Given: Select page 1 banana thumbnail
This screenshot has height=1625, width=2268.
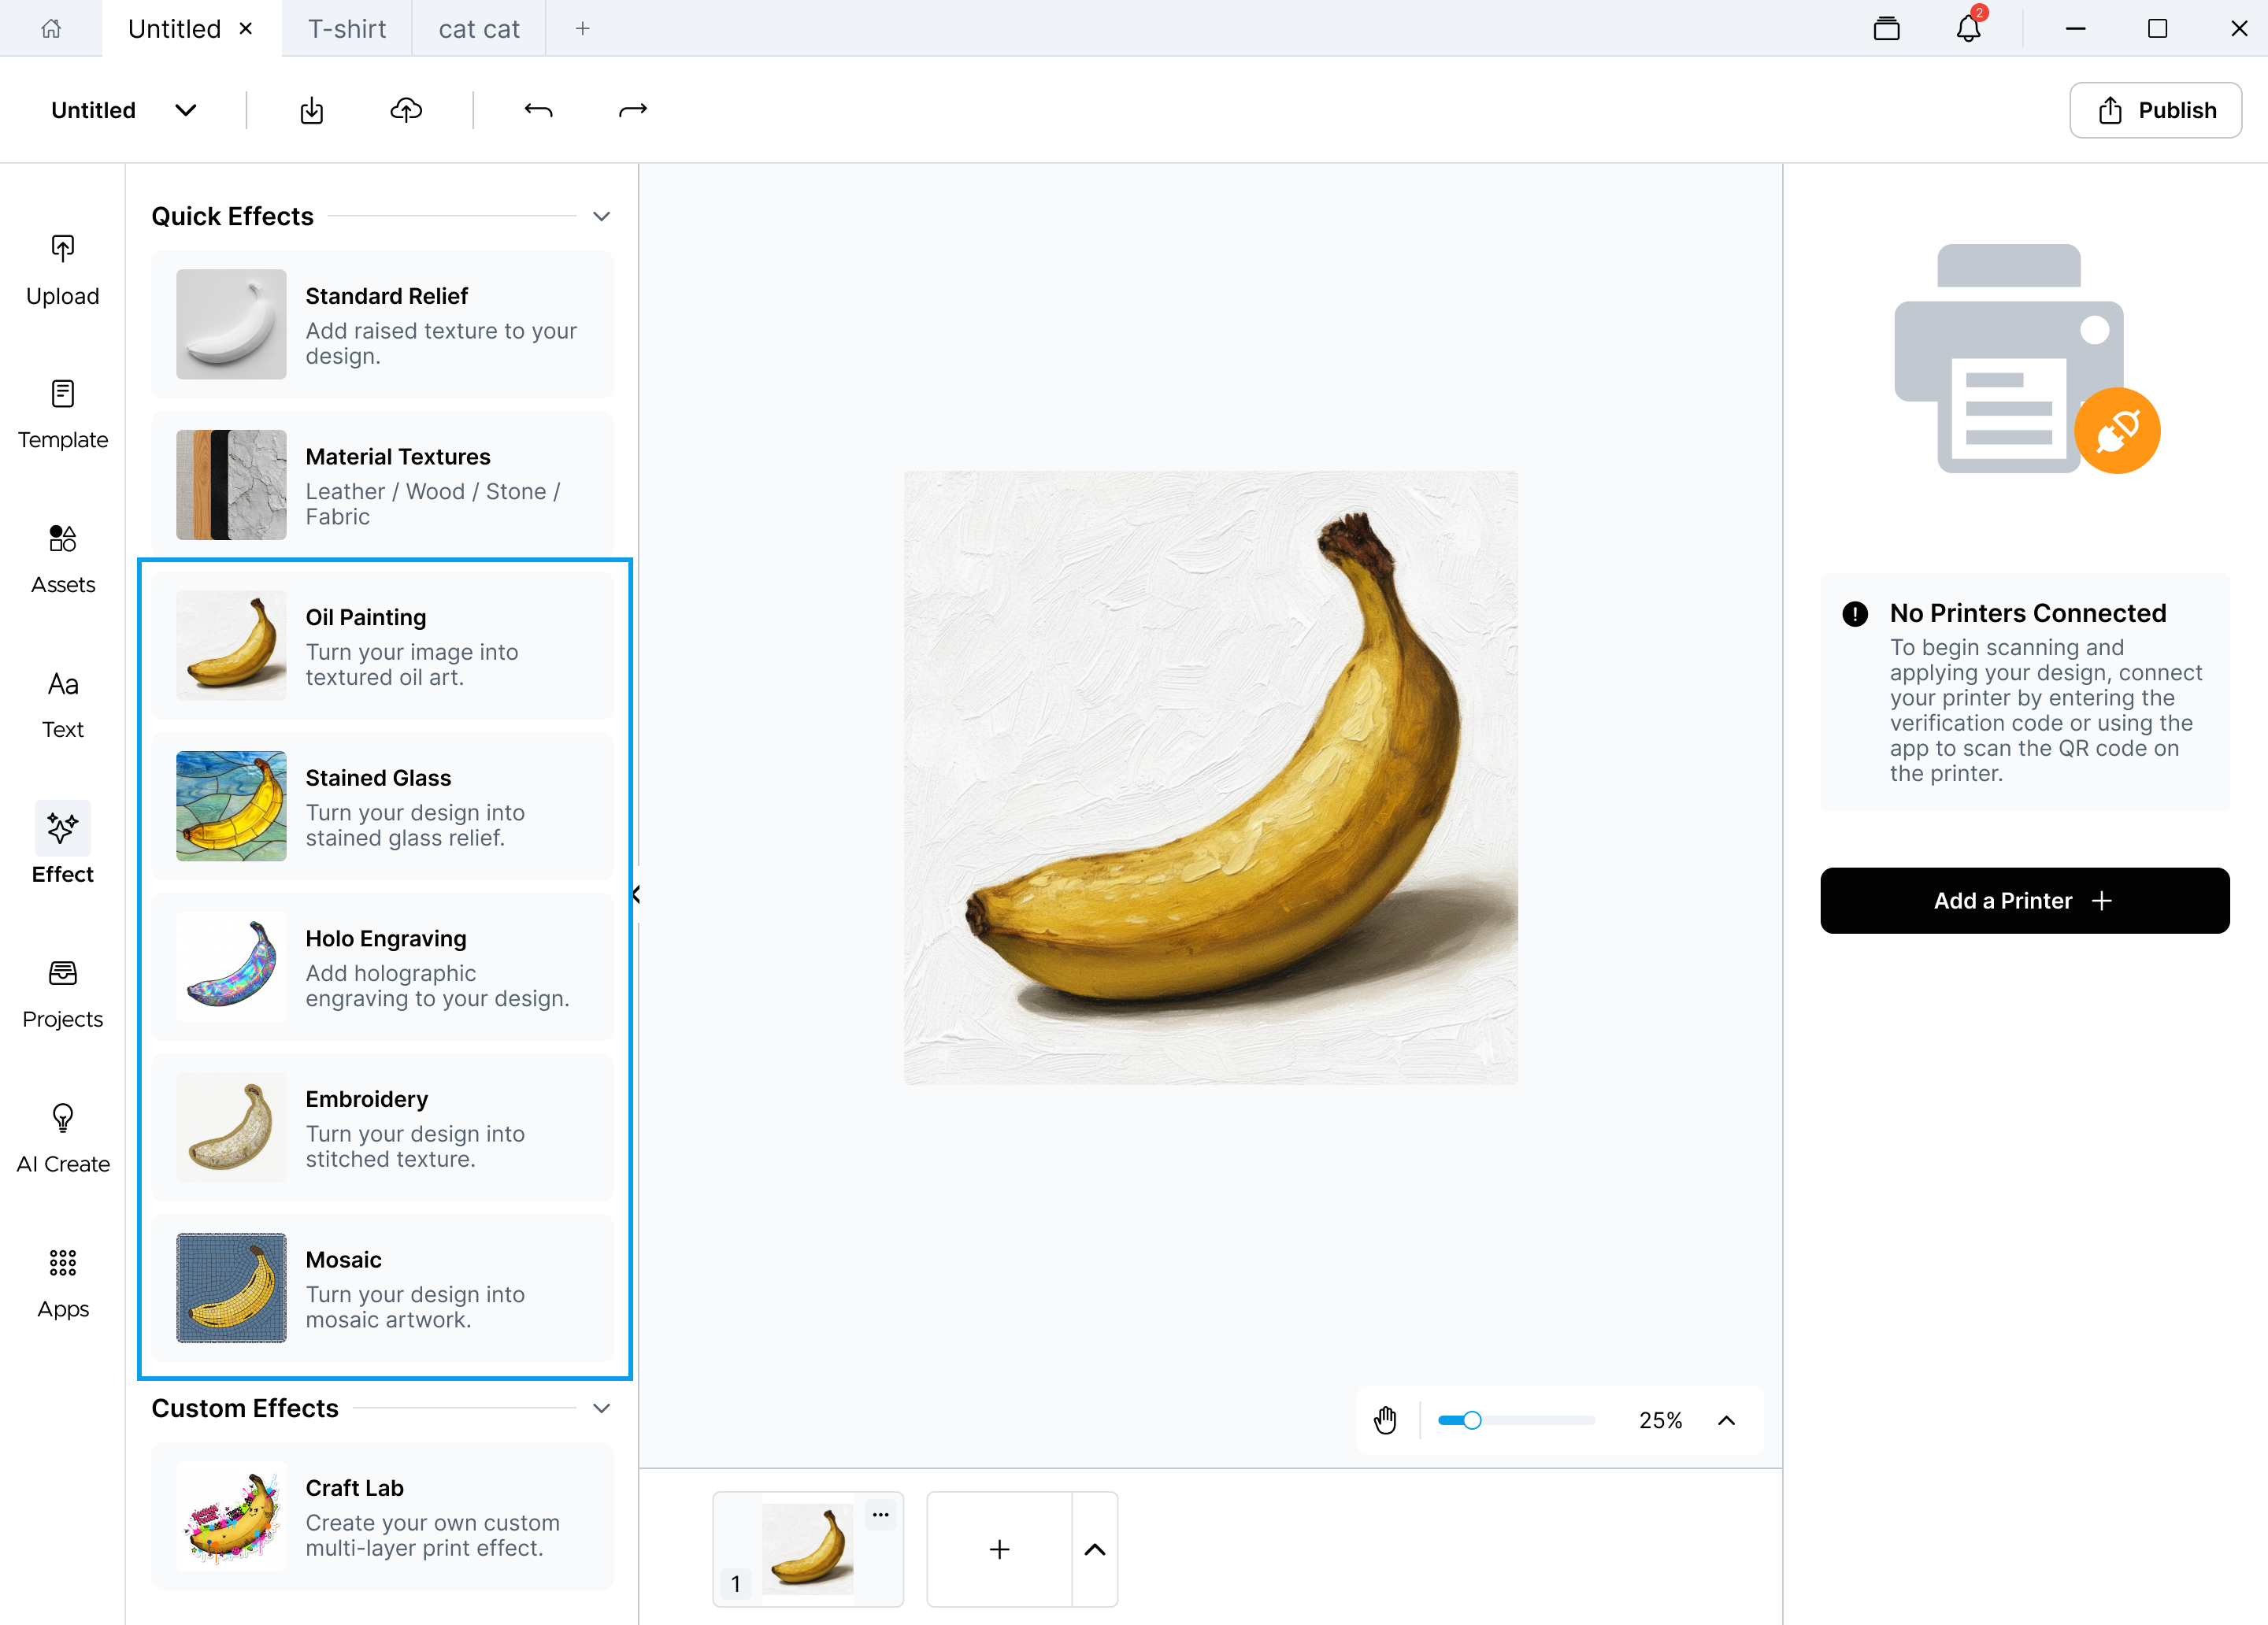Looking at the screenshot, I should [807, 1549].
